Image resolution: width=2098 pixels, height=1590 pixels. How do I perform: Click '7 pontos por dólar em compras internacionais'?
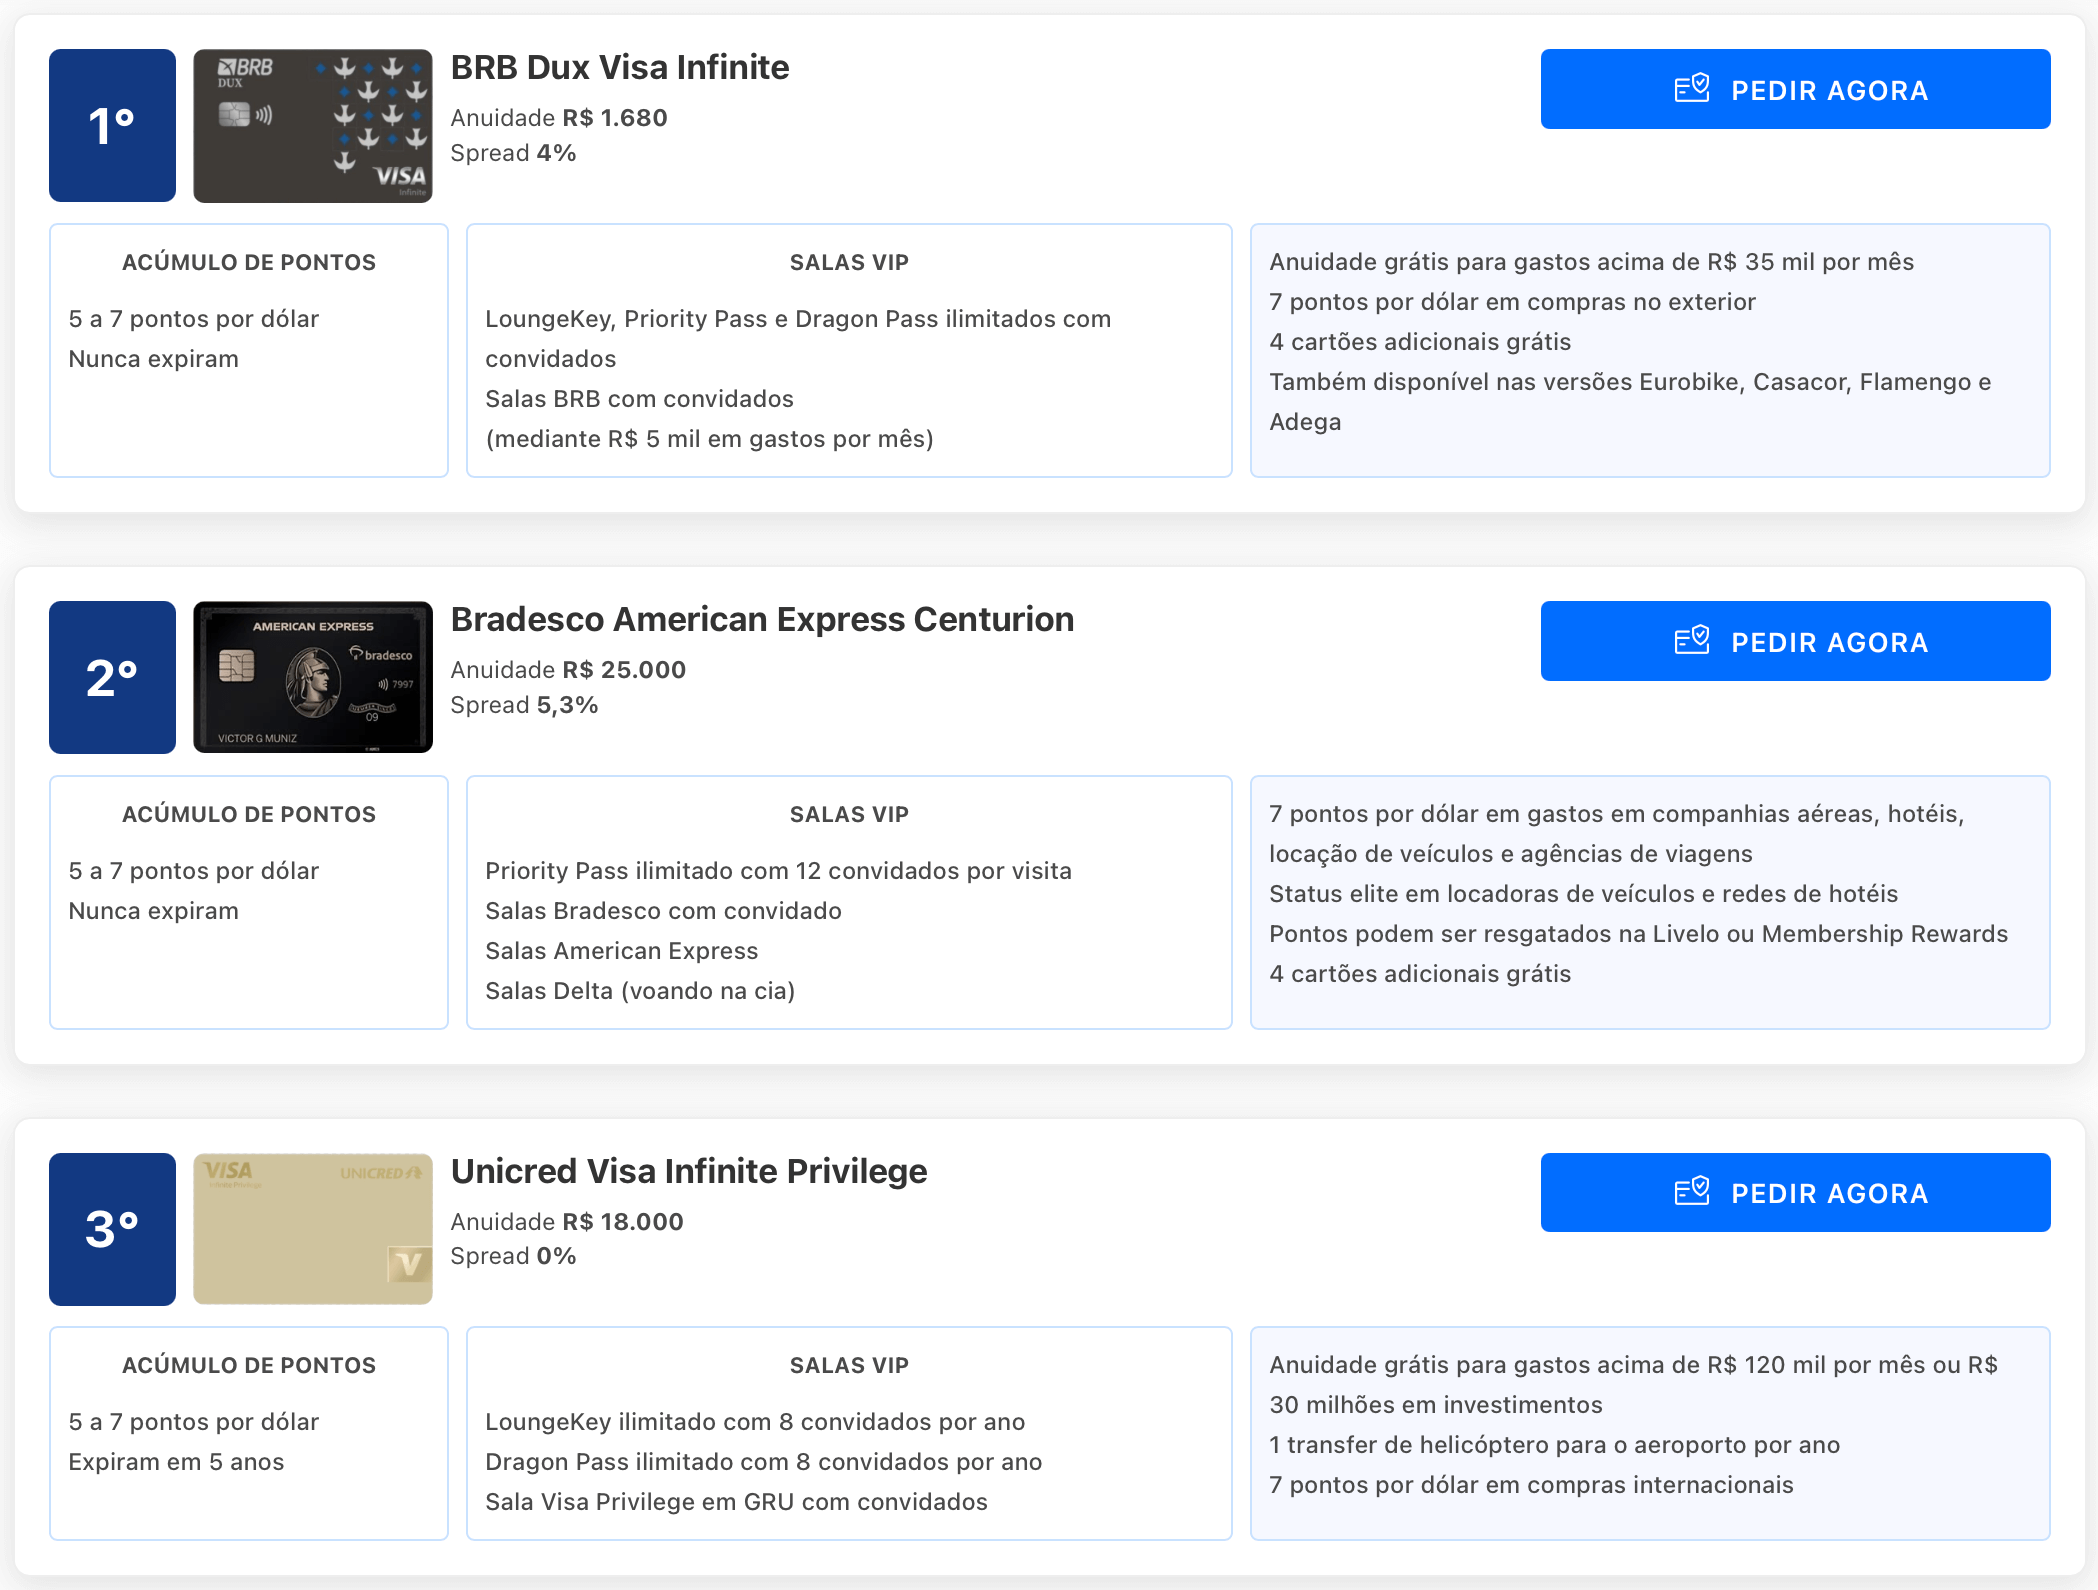pyautogui.click(x=1531, y=1485)
